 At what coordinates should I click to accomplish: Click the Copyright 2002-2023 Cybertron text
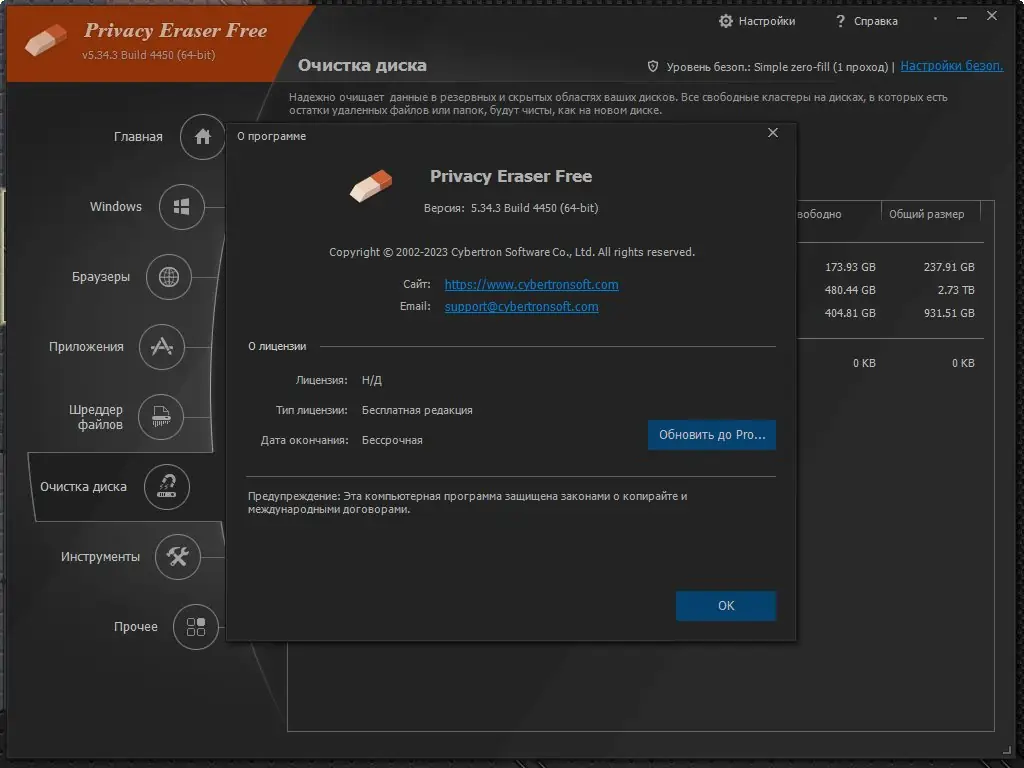(x=512, y=252)
